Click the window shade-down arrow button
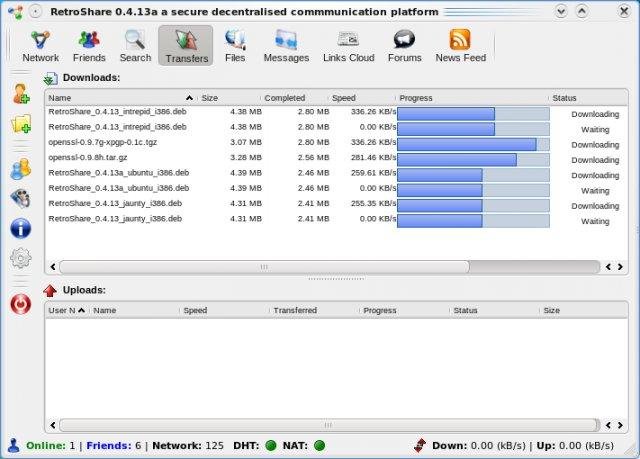640x459 pixels. coord(561,11)
